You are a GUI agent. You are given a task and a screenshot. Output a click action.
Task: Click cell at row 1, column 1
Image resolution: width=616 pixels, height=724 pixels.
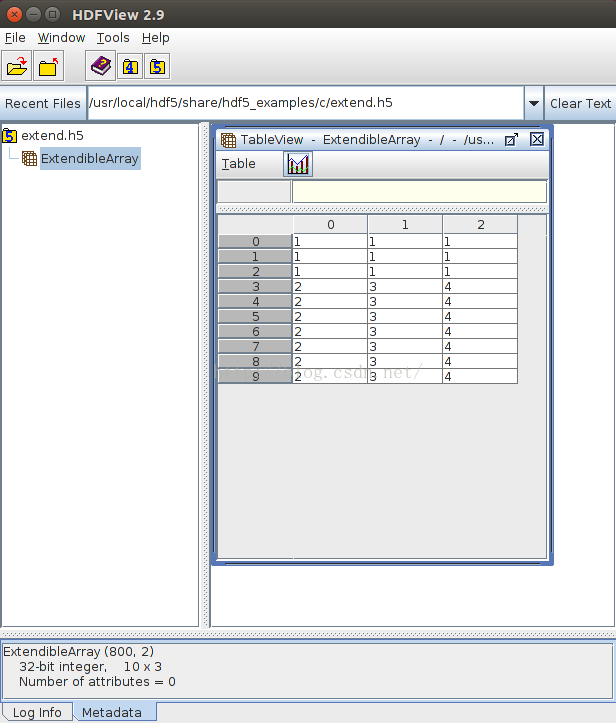pyautogui.click(x=405, y=257)
